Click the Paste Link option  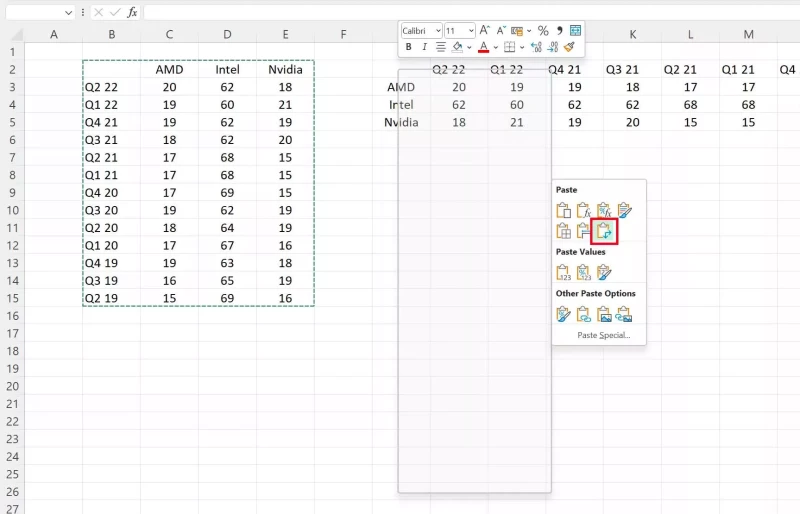[x=584, y=314]
